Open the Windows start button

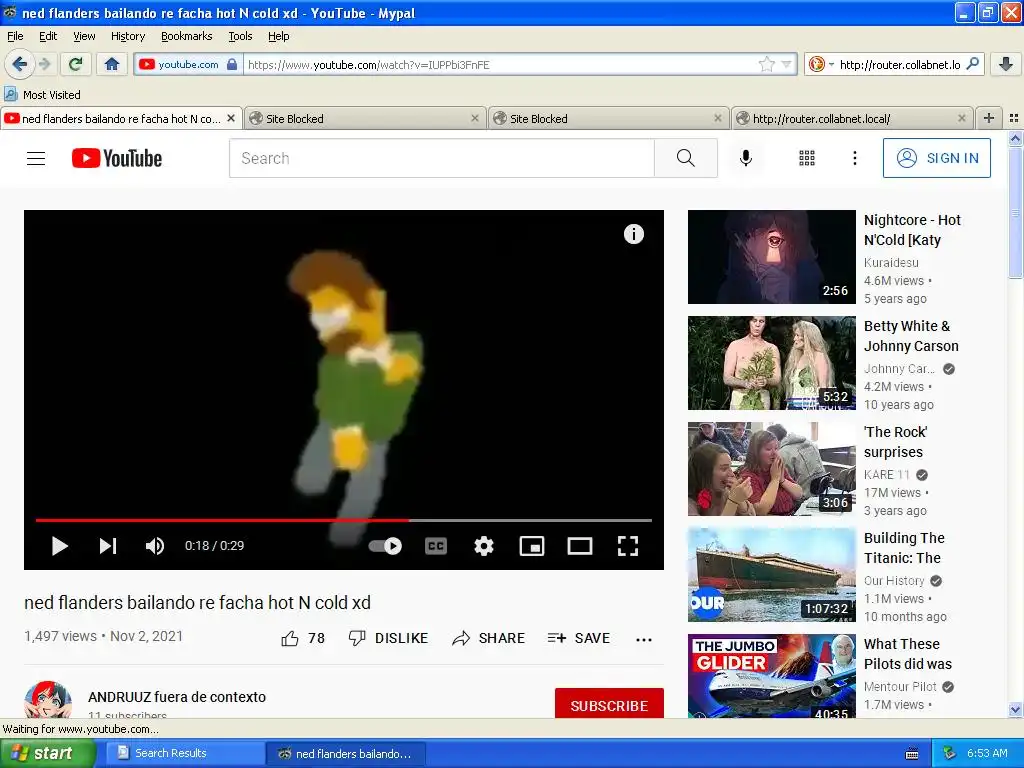pos(48,753)
